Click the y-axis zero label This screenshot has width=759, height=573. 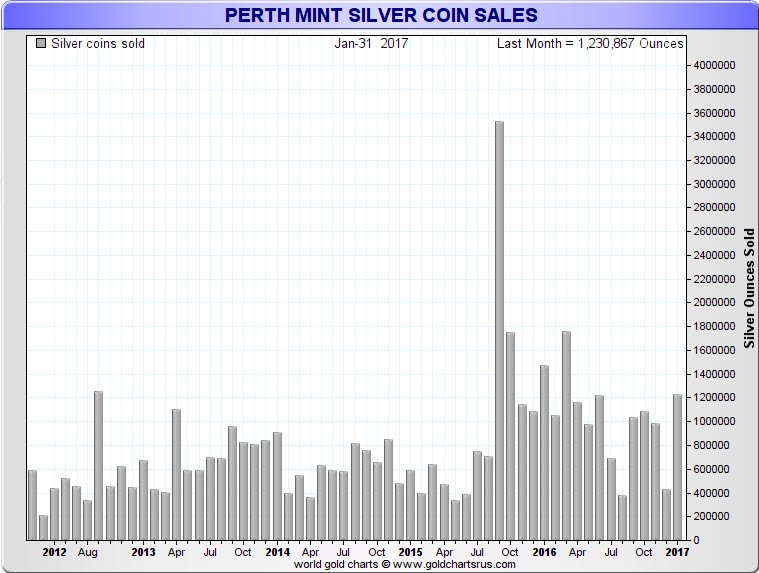(696, 540)
